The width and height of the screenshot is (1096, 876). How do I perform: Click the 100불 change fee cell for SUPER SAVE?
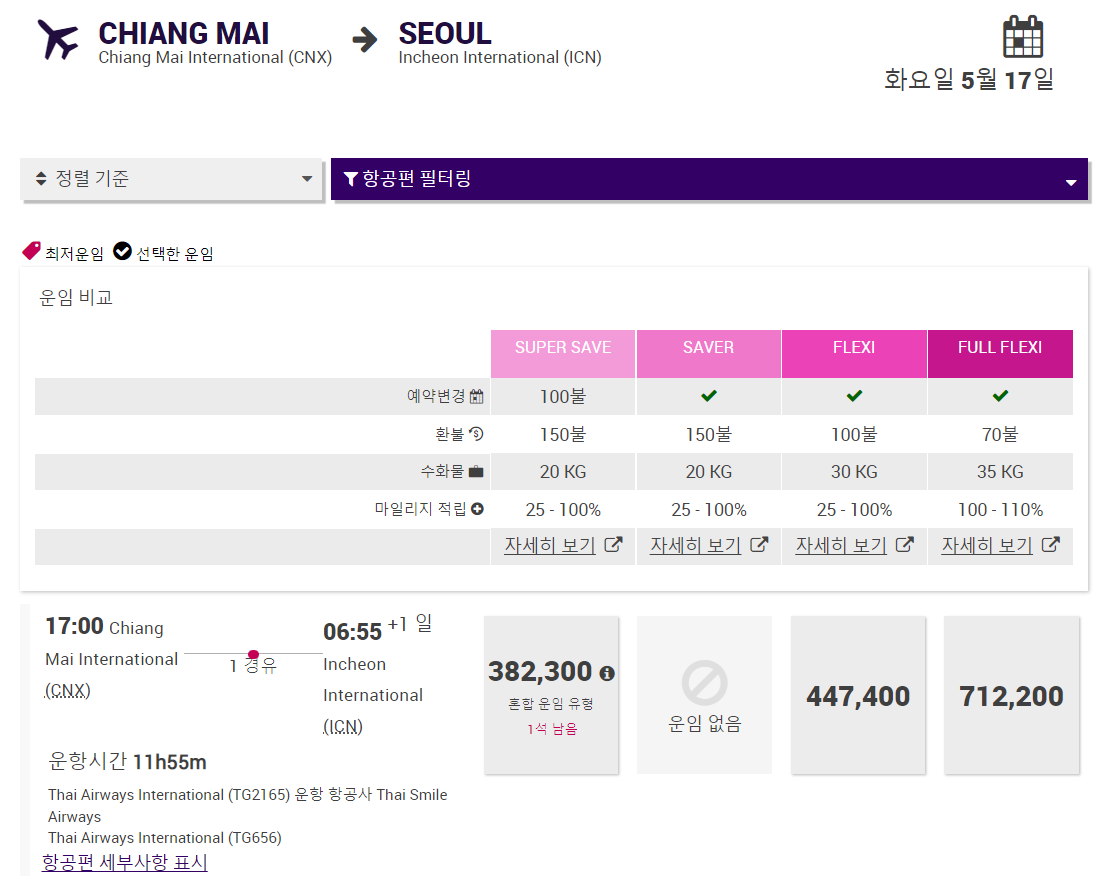click(x=563, y=396)
